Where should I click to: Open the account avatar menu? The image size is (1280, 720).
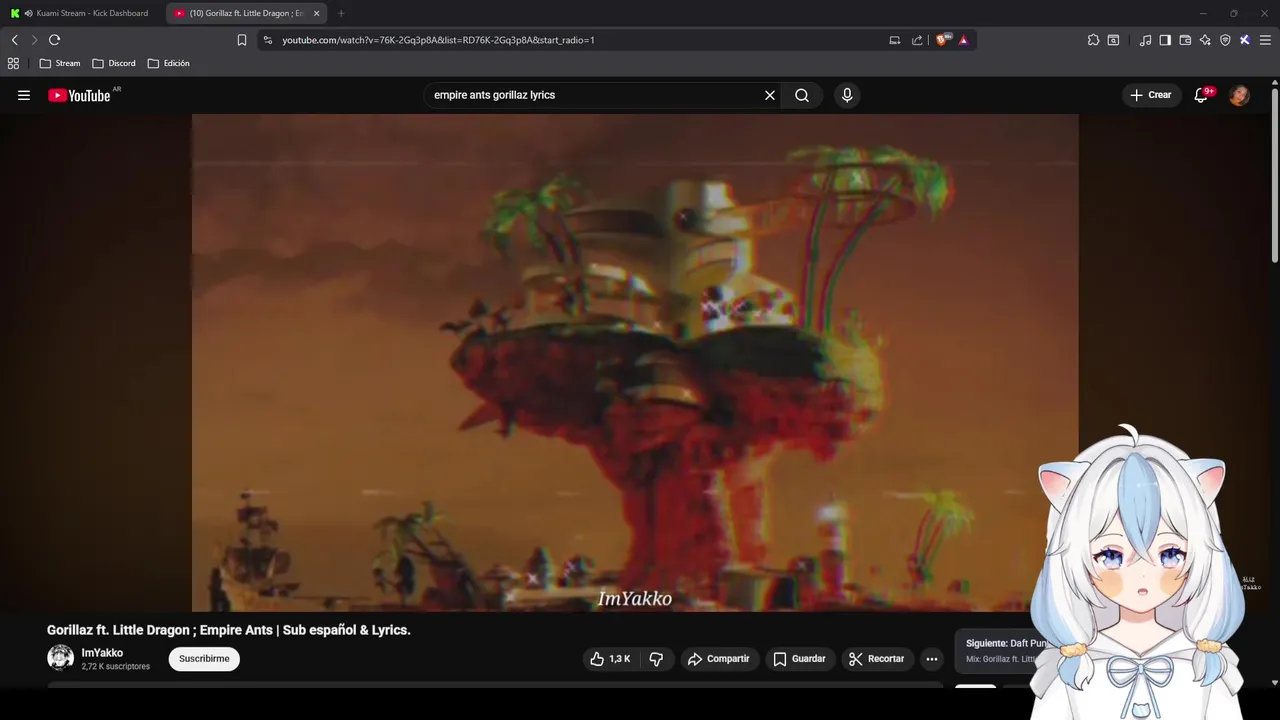coord(1239,95)
